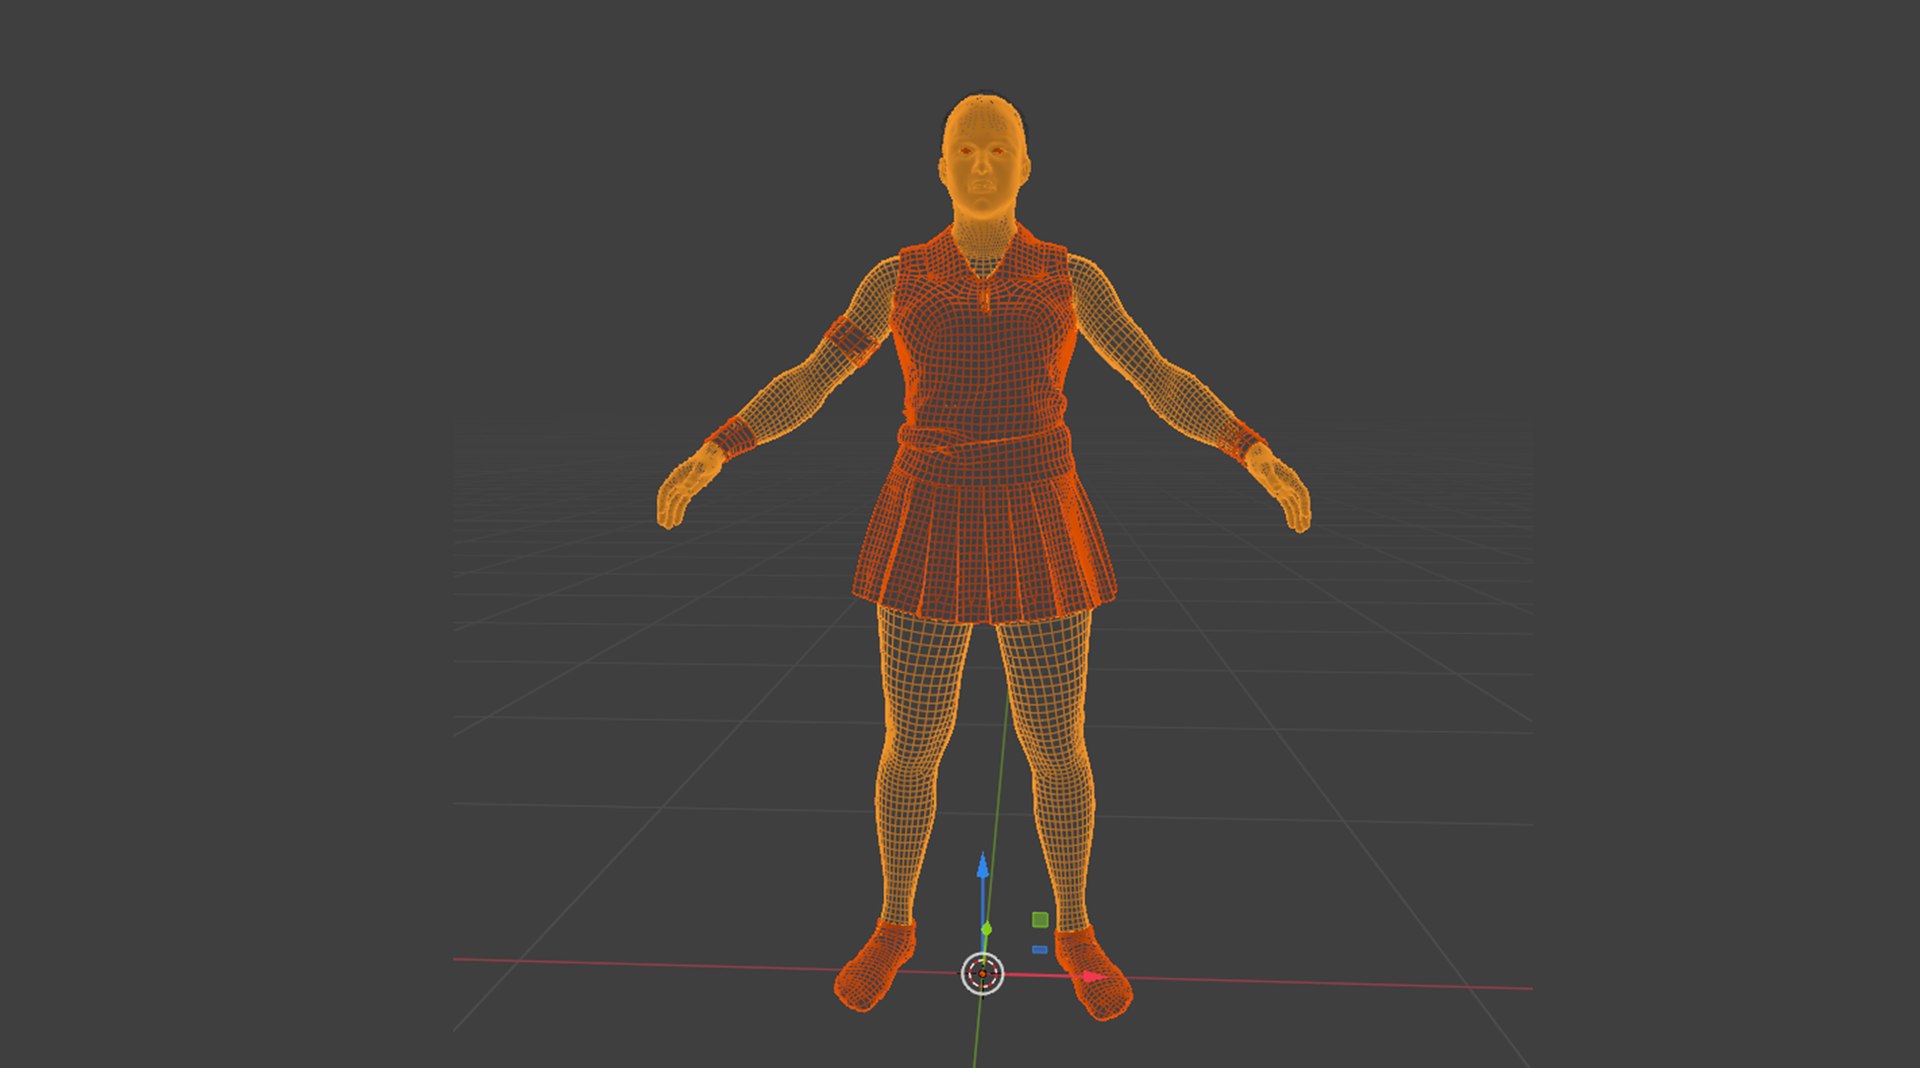Select the wristband next to the armband arm
Screen dimensions: 1920x1068
click(x=731, y=437)
